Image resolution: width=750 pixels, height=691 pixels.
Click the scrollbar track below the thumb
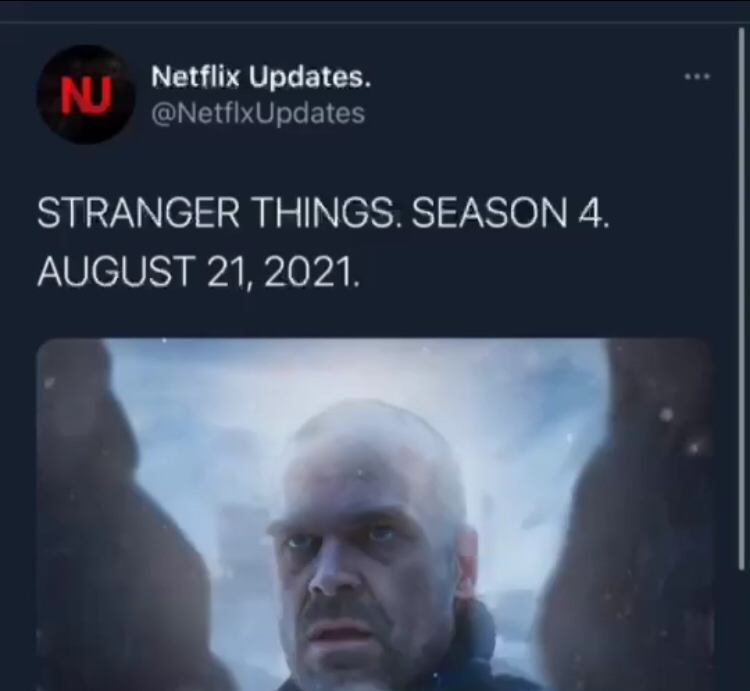pos(742,630)
